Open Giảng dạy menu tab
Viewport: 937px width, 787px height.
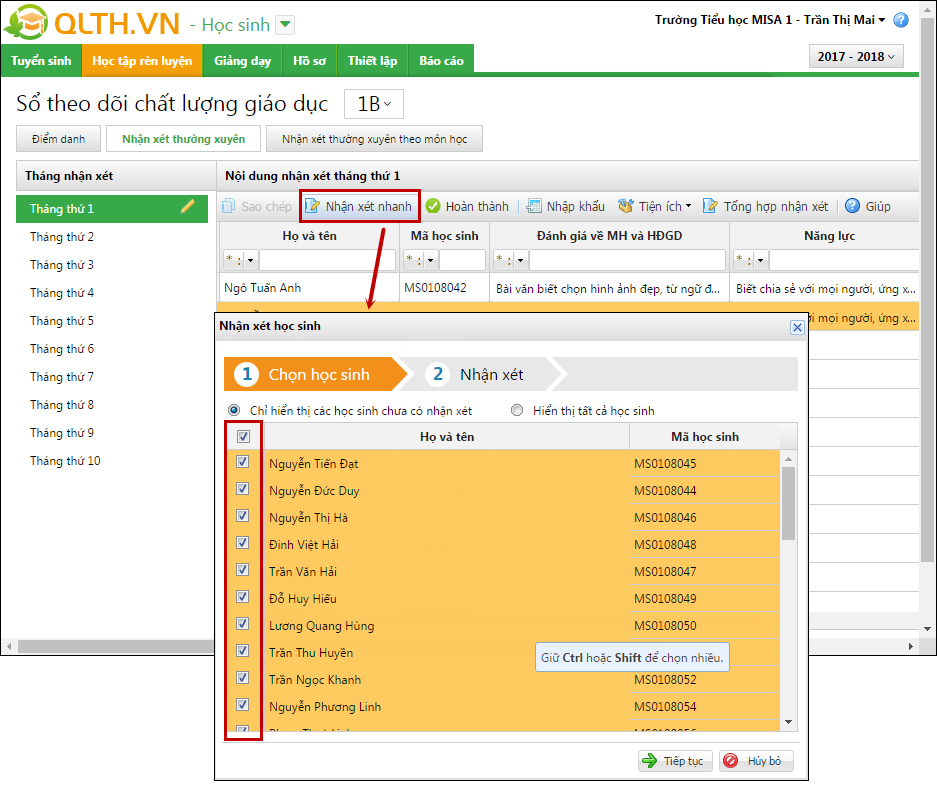243,60
